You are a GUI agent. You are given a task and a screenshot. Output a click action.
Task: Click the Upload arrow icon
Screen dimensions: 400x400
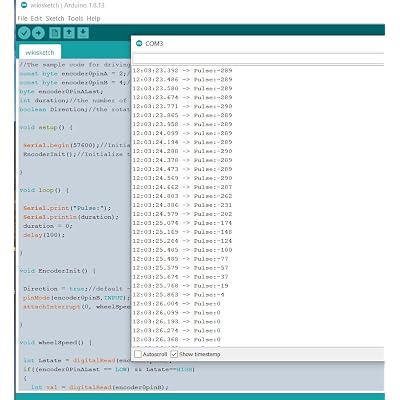(39, 33)
